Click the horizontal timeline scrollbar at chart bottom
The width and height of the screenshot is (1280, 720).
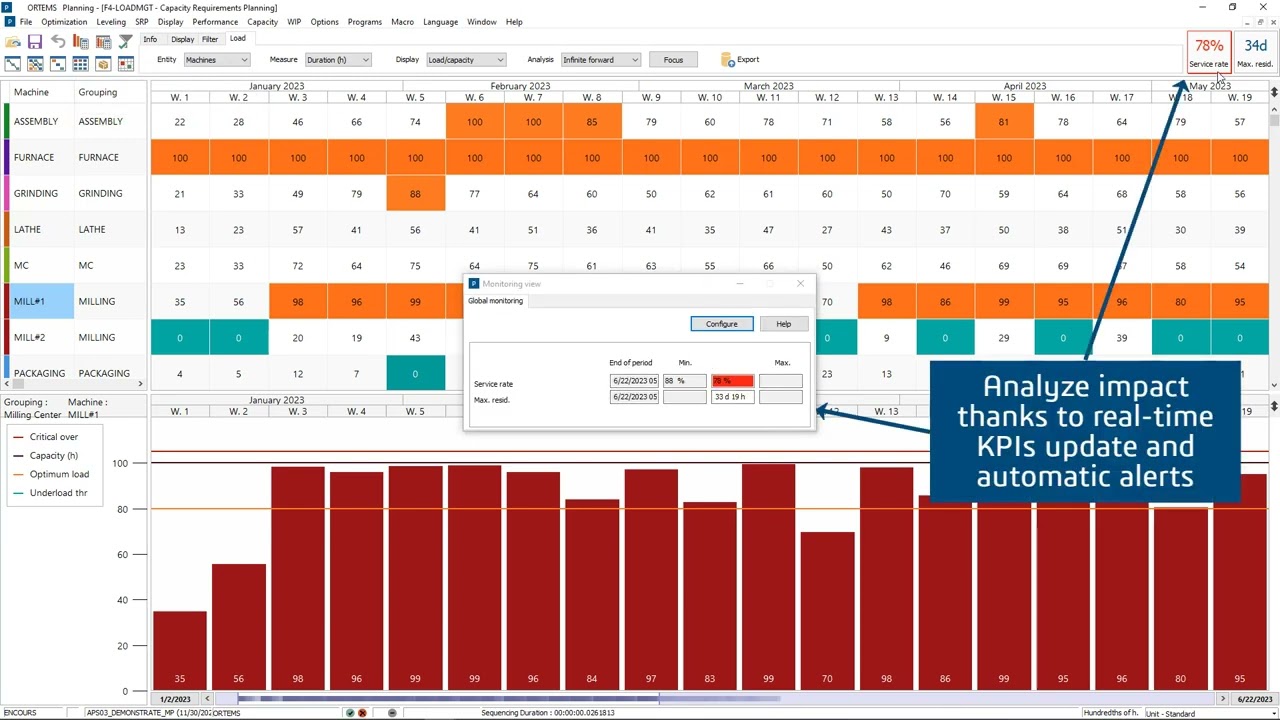pos(715,698)
